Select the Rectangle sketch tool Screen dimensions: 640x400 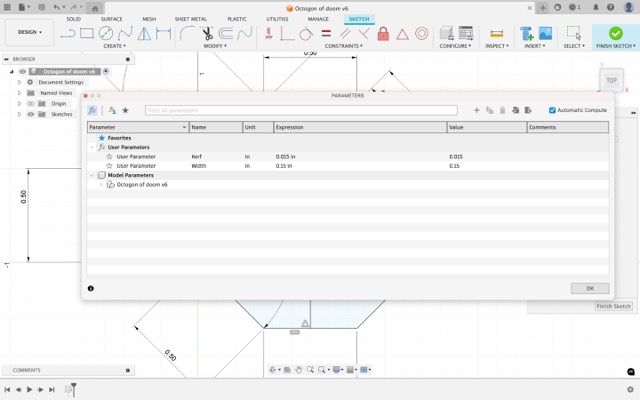pos(87,33)
